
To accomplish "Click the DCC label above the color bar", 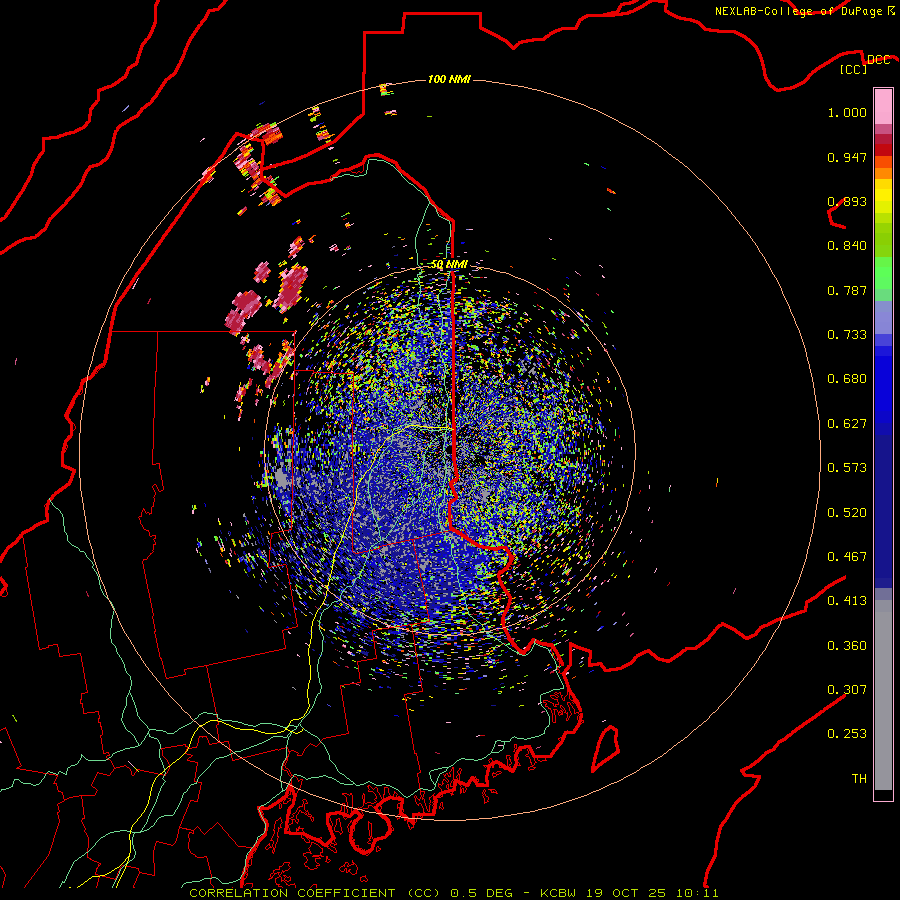I will tap(878, 59).
